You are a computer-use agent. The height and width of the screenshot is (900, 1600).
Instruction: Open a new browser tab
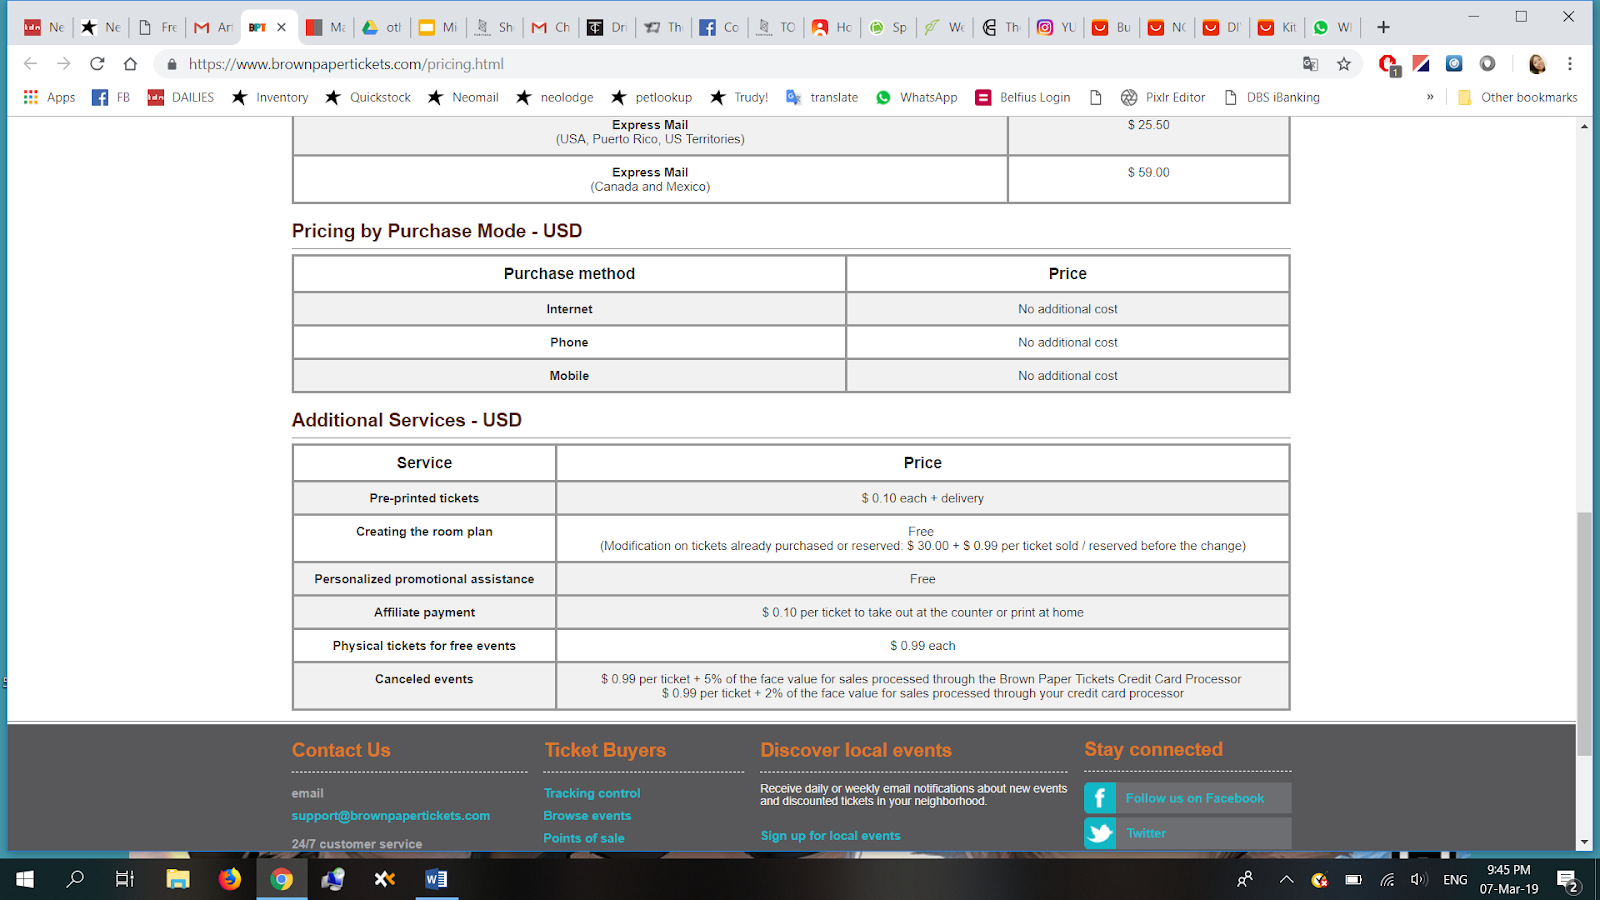tap(1383, 27)
